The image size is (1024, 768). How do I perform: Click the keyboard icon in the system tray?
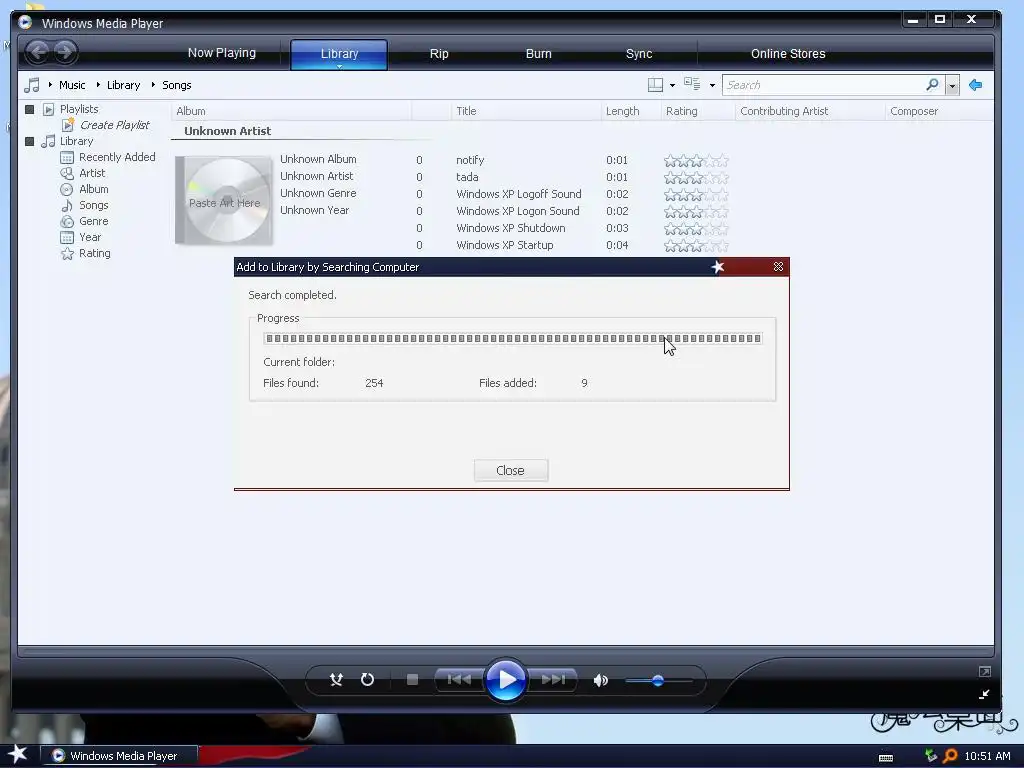tap(886, 758)
